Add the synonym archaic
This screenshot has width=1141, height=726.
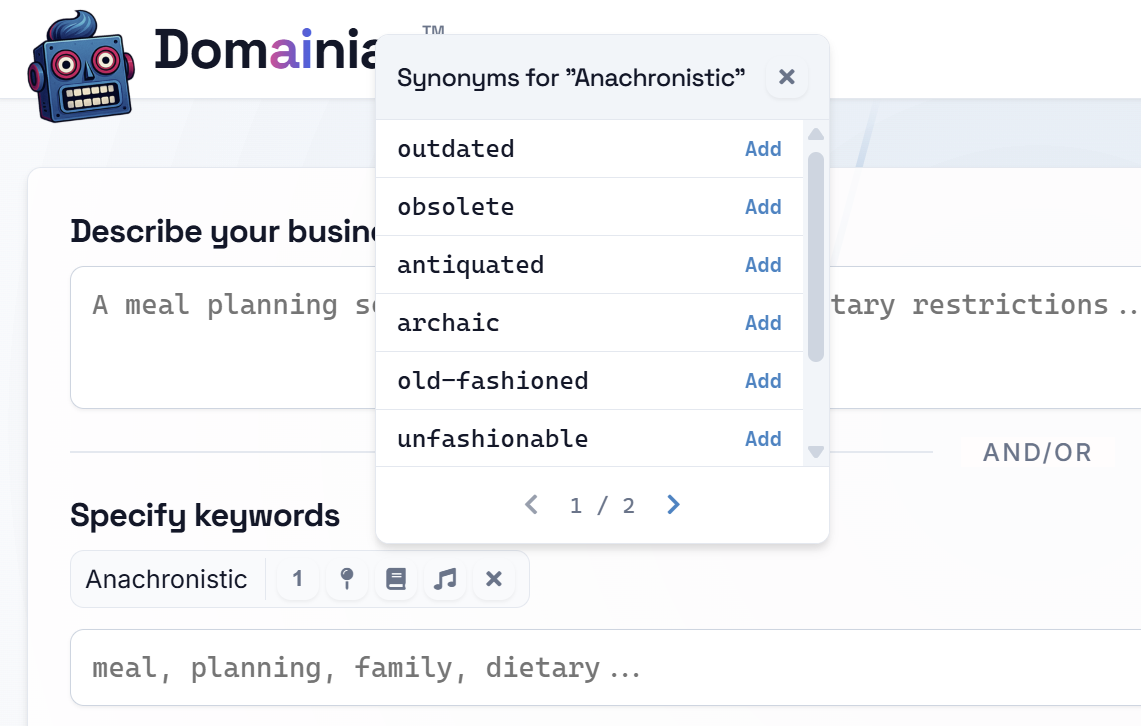[x=763, y=322]
